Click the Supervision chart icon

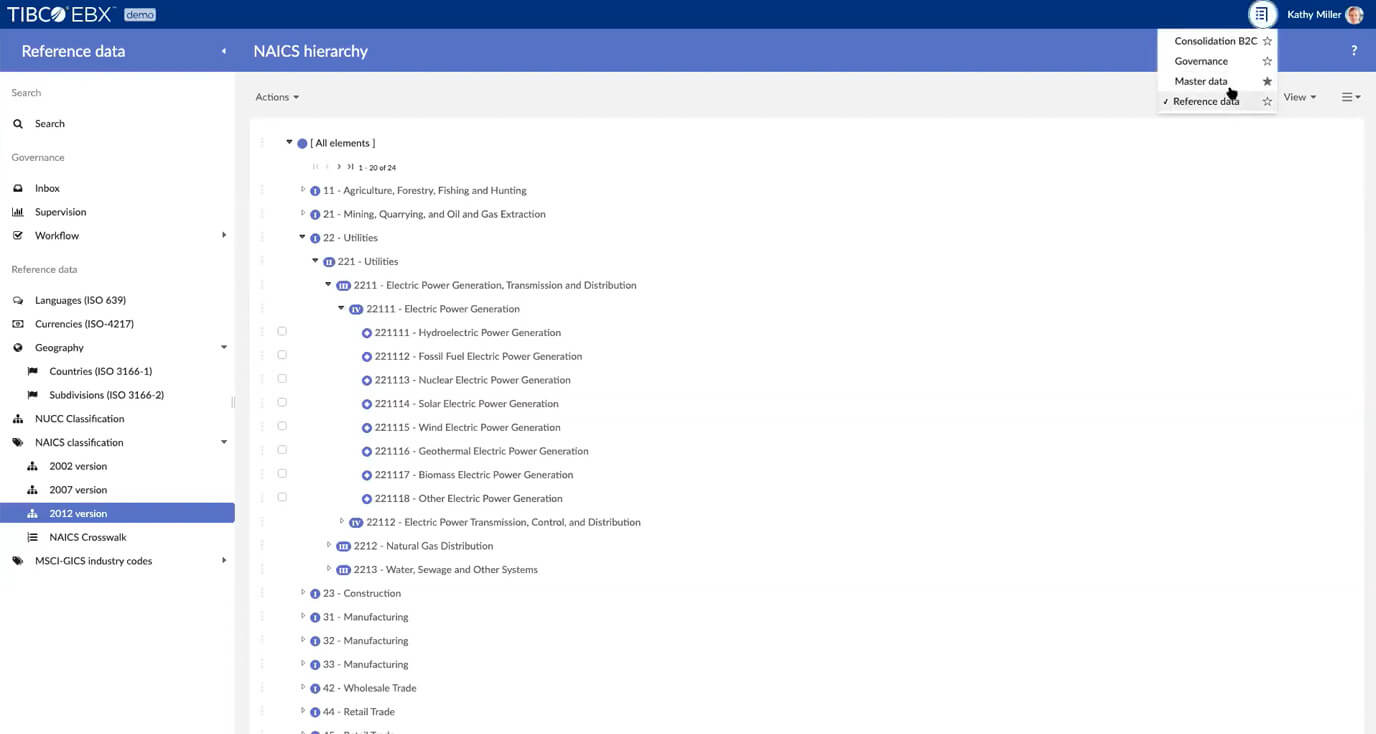[x=18, y=212]
